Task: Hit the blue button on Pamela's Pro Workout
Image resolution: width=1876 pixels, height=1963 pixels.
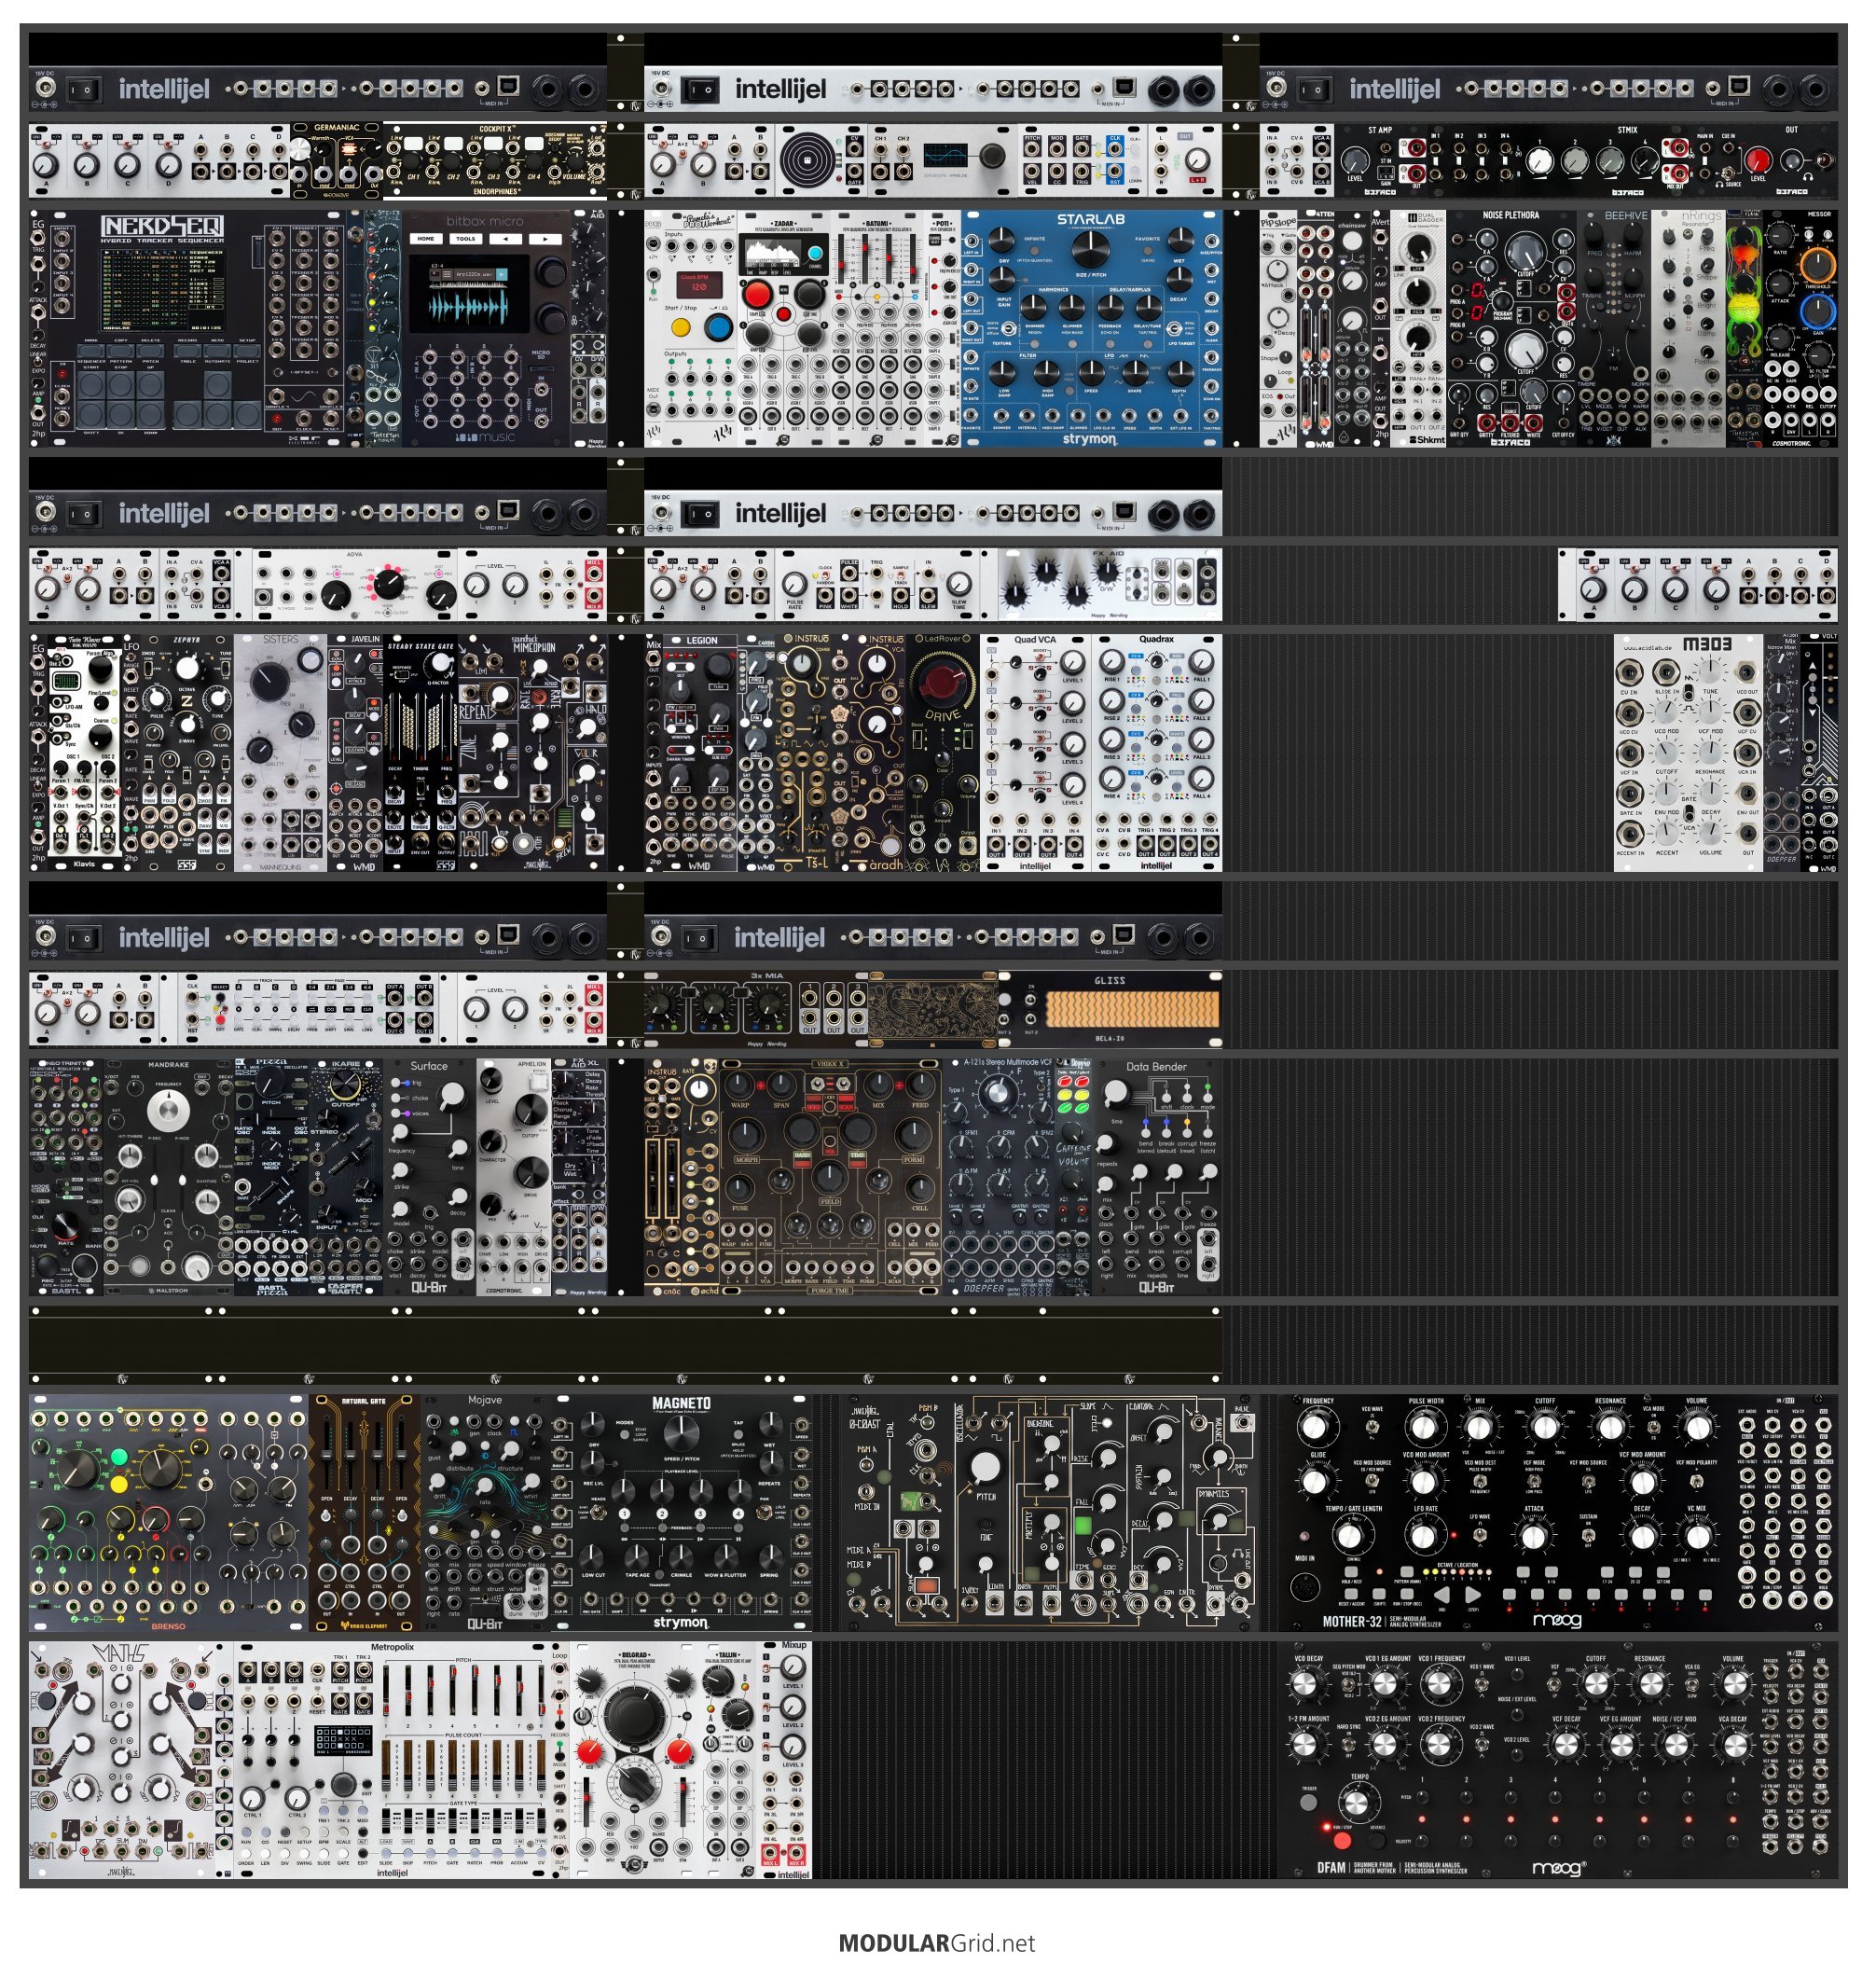Action: pyautogui.click(x=717, y=327)
